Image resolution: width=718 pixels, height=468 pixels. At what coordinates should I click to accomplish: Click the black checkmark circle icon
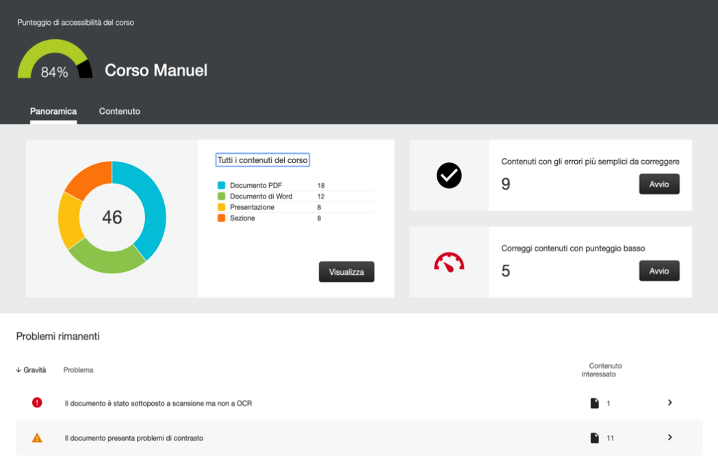(449, 176)
